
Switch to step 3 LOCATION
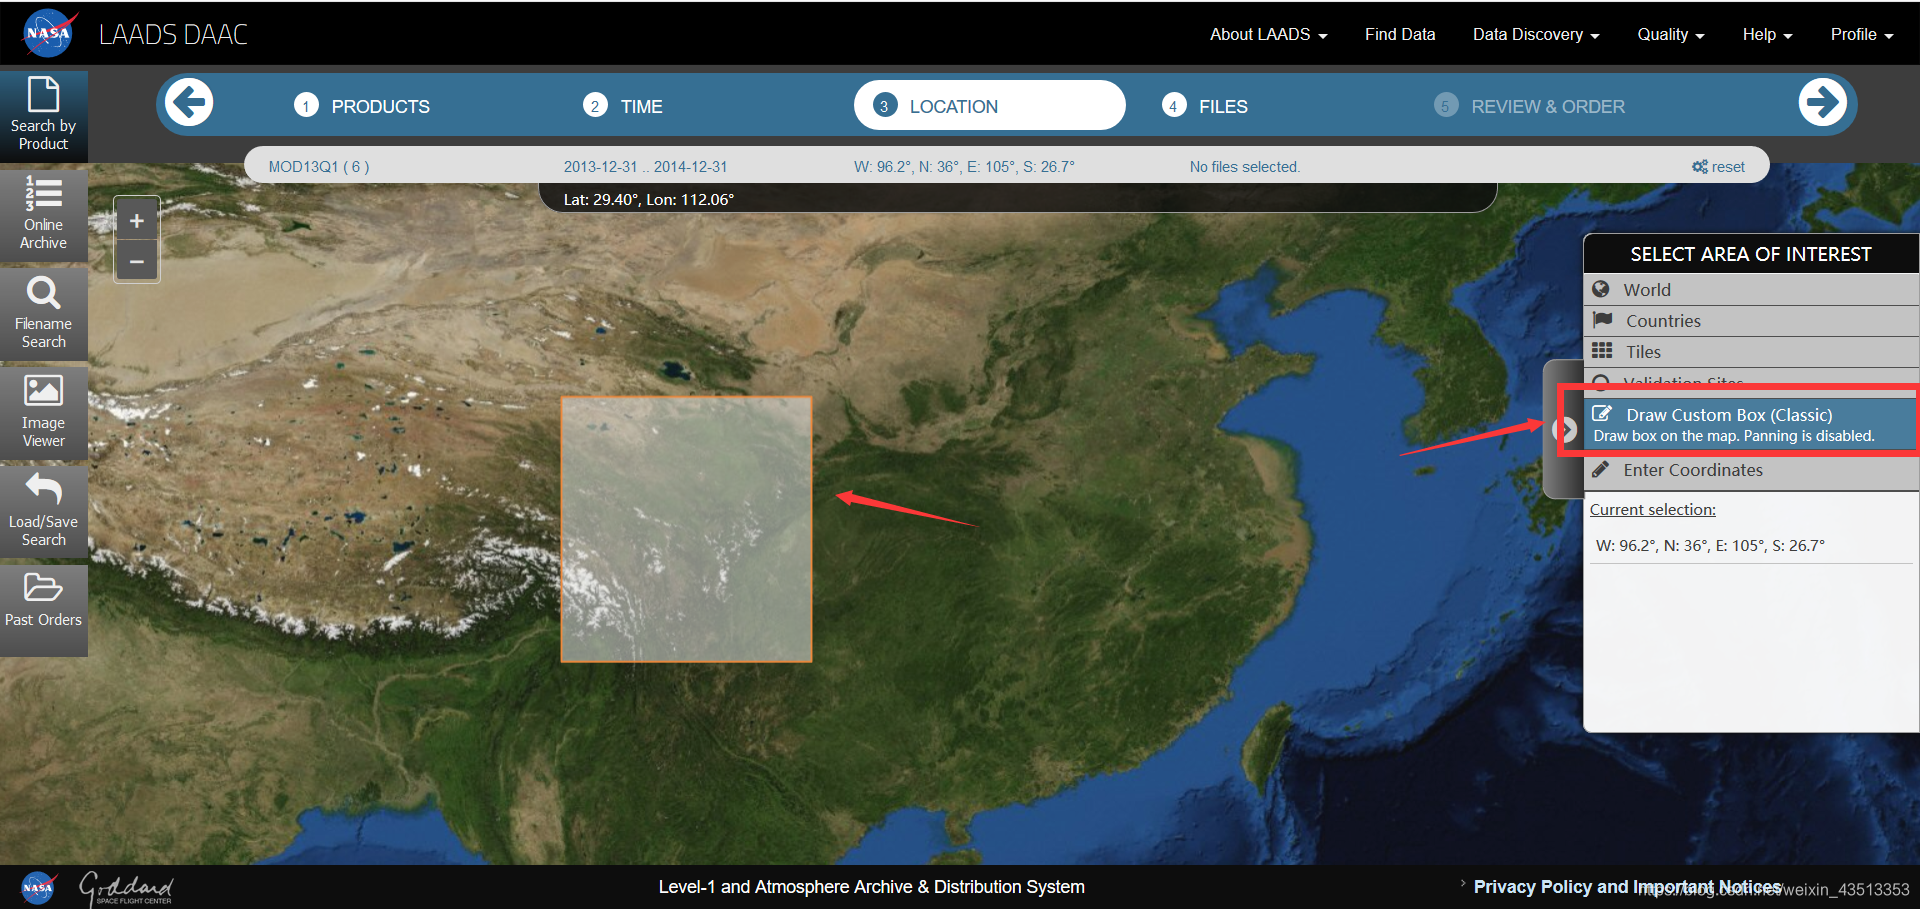(x=990, y=105)
